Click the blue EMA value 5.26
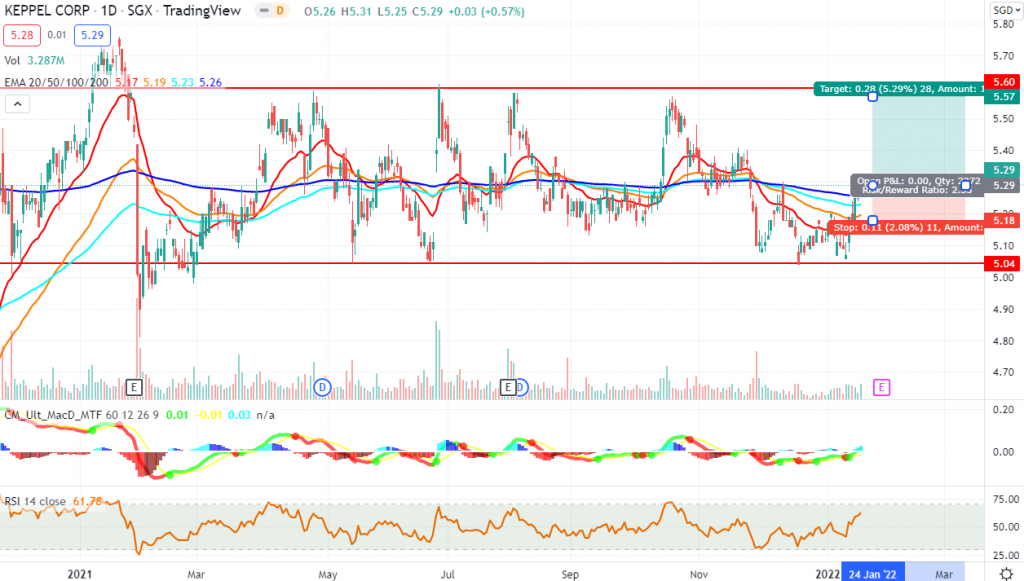The height and width of the screenshot is (581, 1024). coord(210,83)
